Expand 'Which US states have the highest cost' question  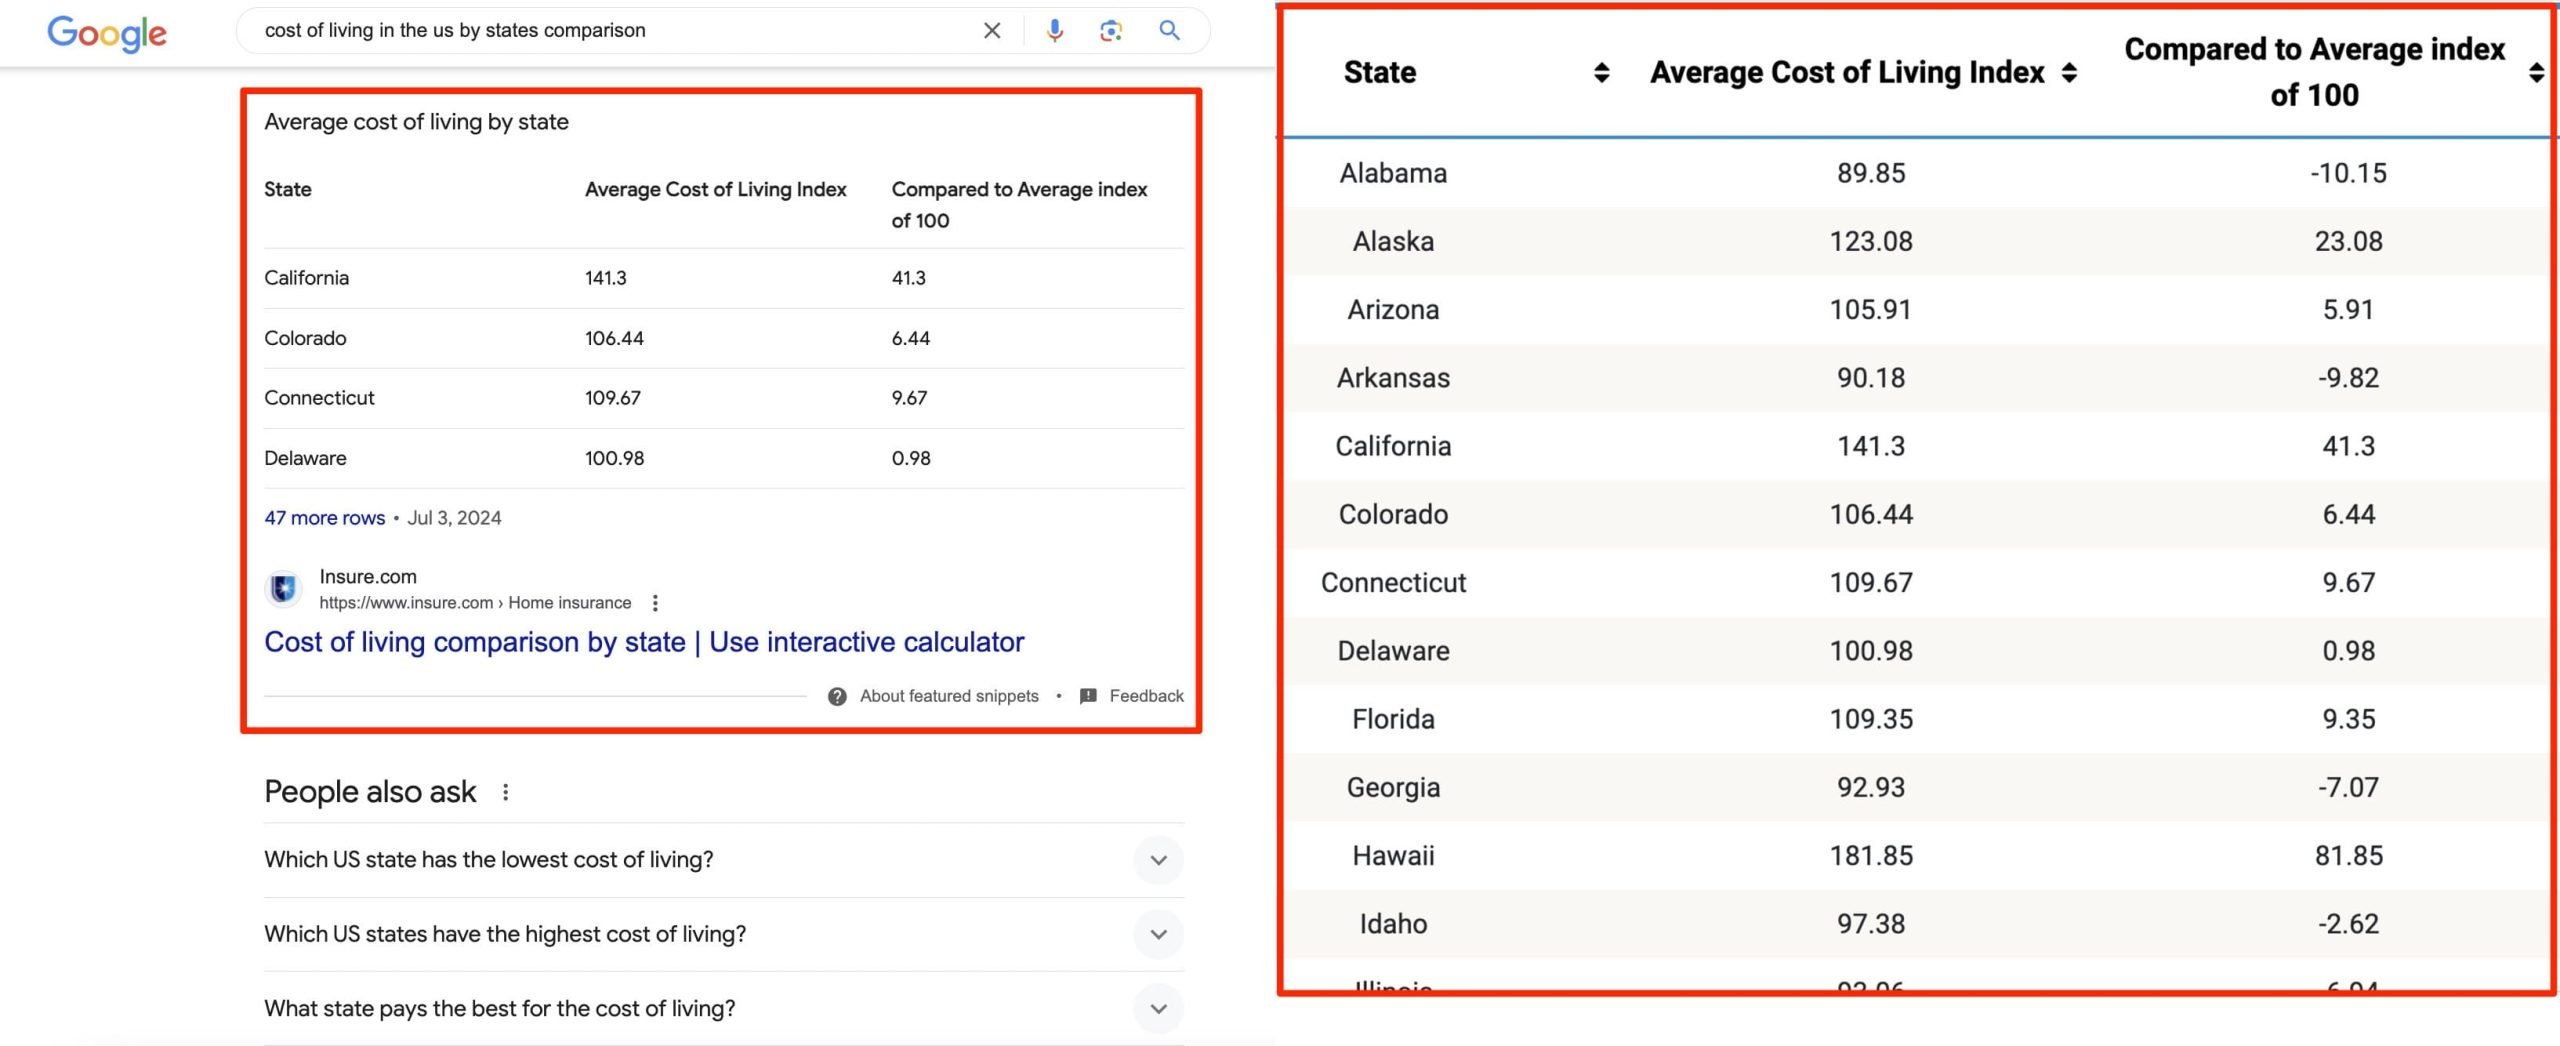(x=1158, y=934)
